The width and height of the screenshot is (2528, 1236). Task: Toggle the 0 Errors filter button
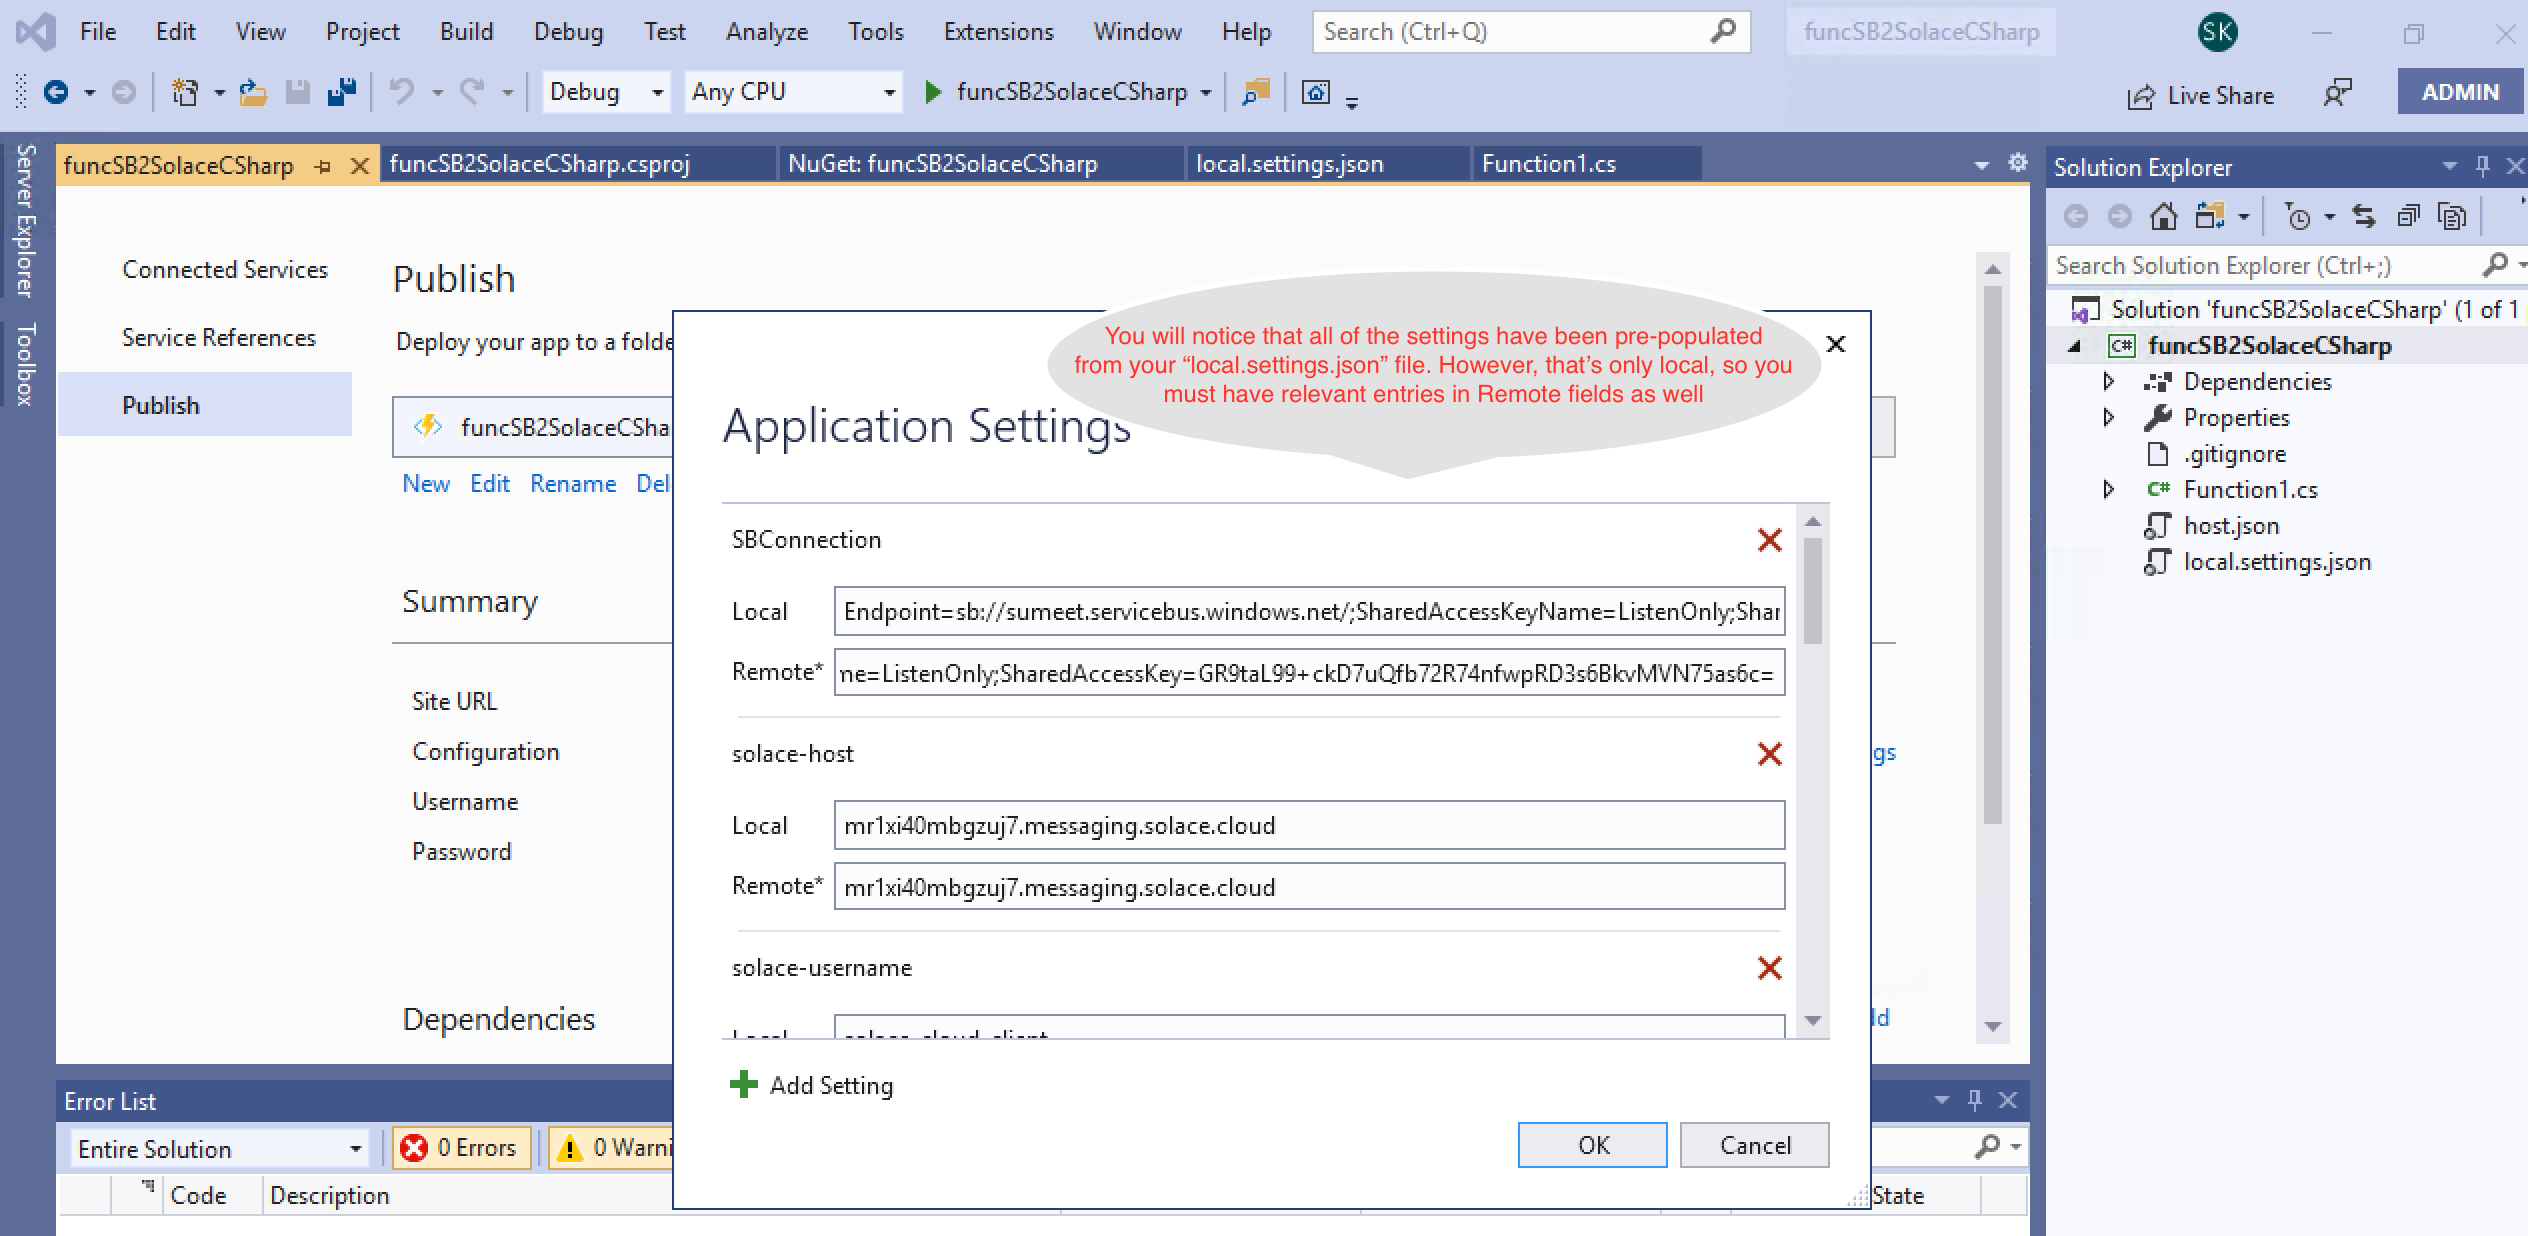[459, 1148]
